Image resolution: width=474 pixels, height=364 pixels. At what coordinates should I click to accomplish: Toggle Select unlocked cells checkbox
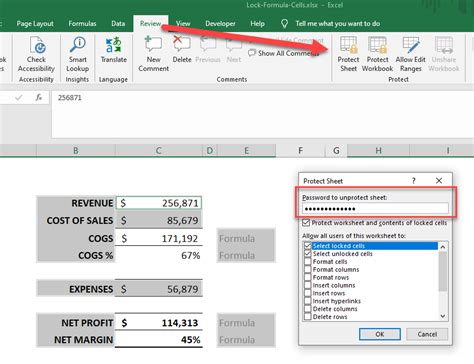pos(308,254)
